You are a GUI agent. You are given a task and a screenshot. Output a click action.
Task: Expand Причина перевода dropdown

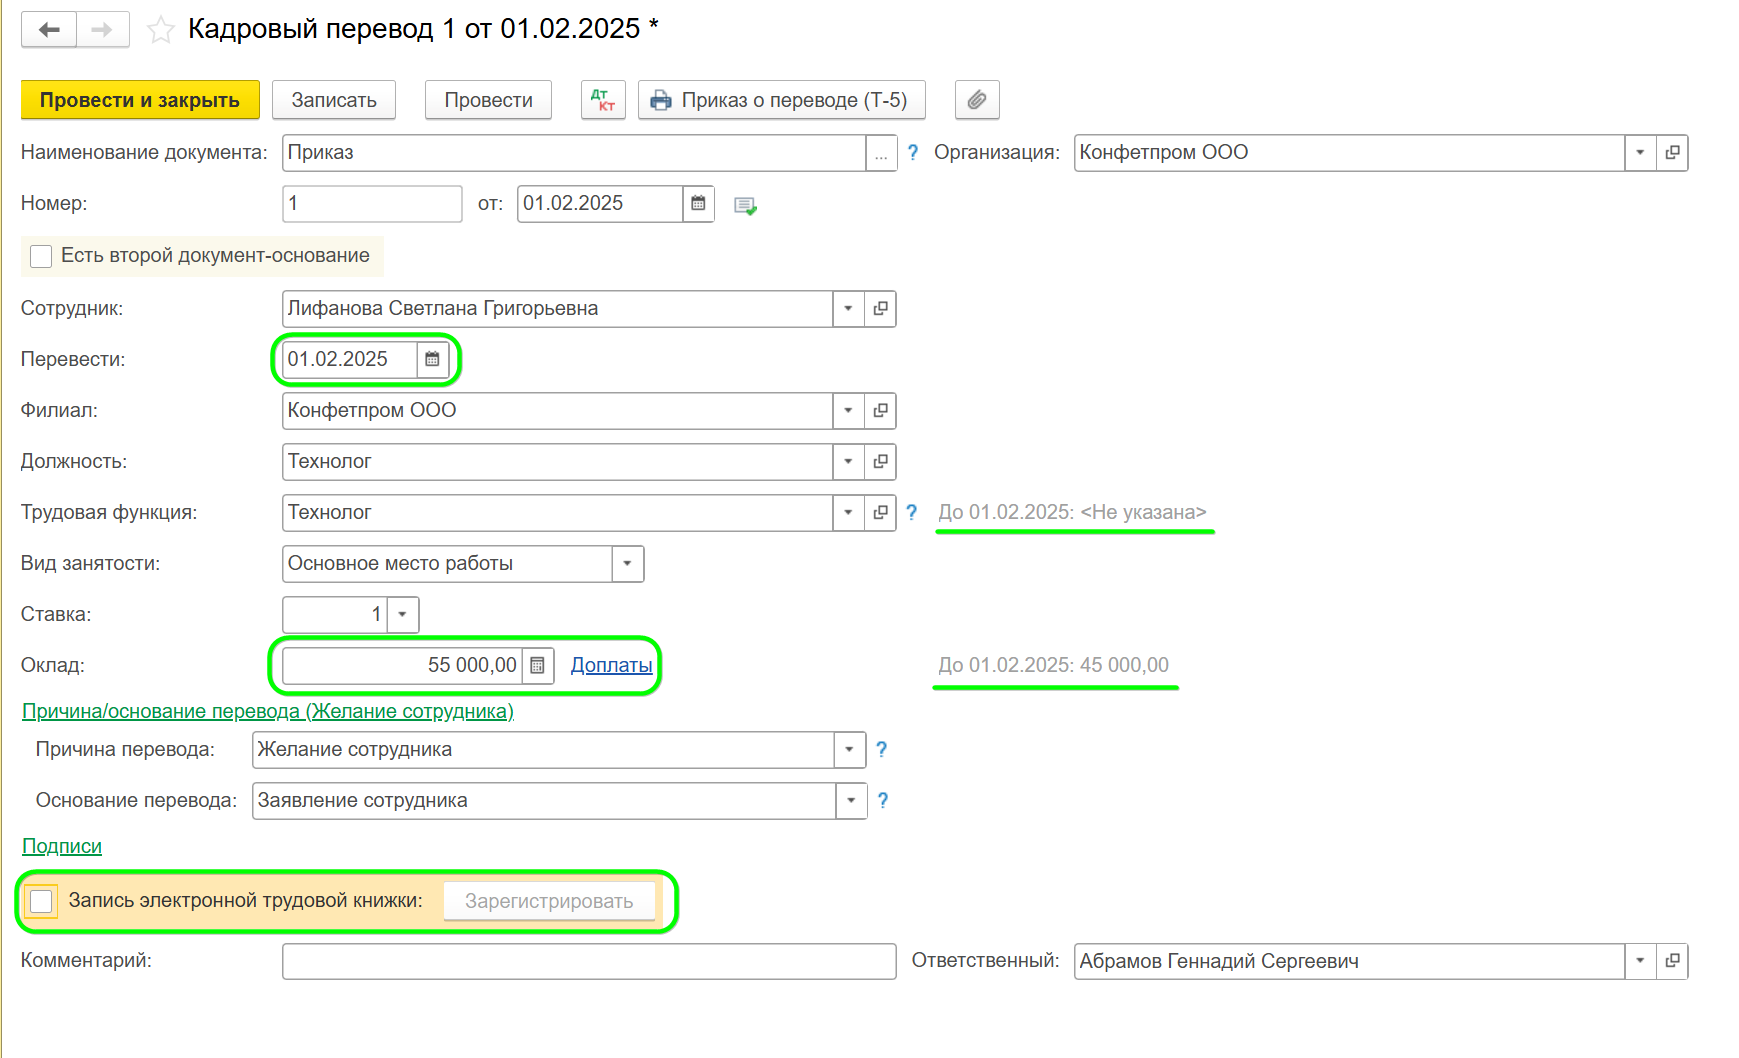[x=850, y=750]
